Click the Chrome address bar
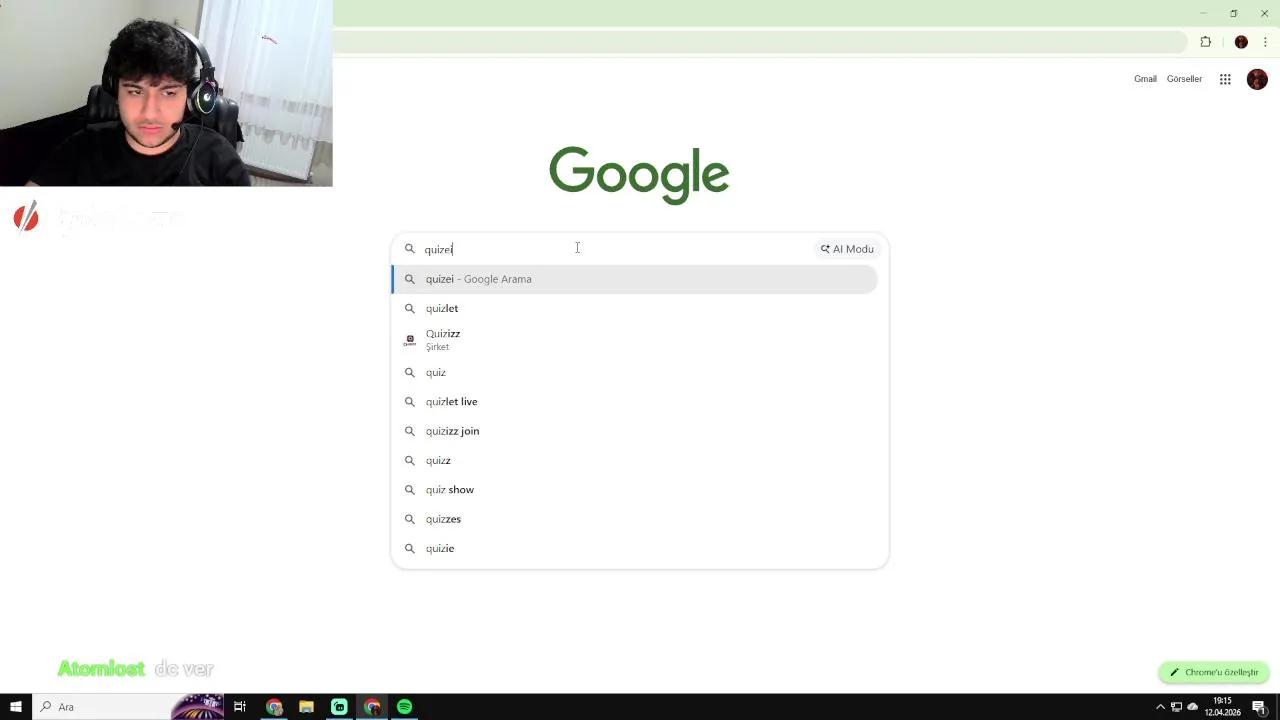Image resolution: width=1280 pixels, height=720 pixels. [760, 42]
